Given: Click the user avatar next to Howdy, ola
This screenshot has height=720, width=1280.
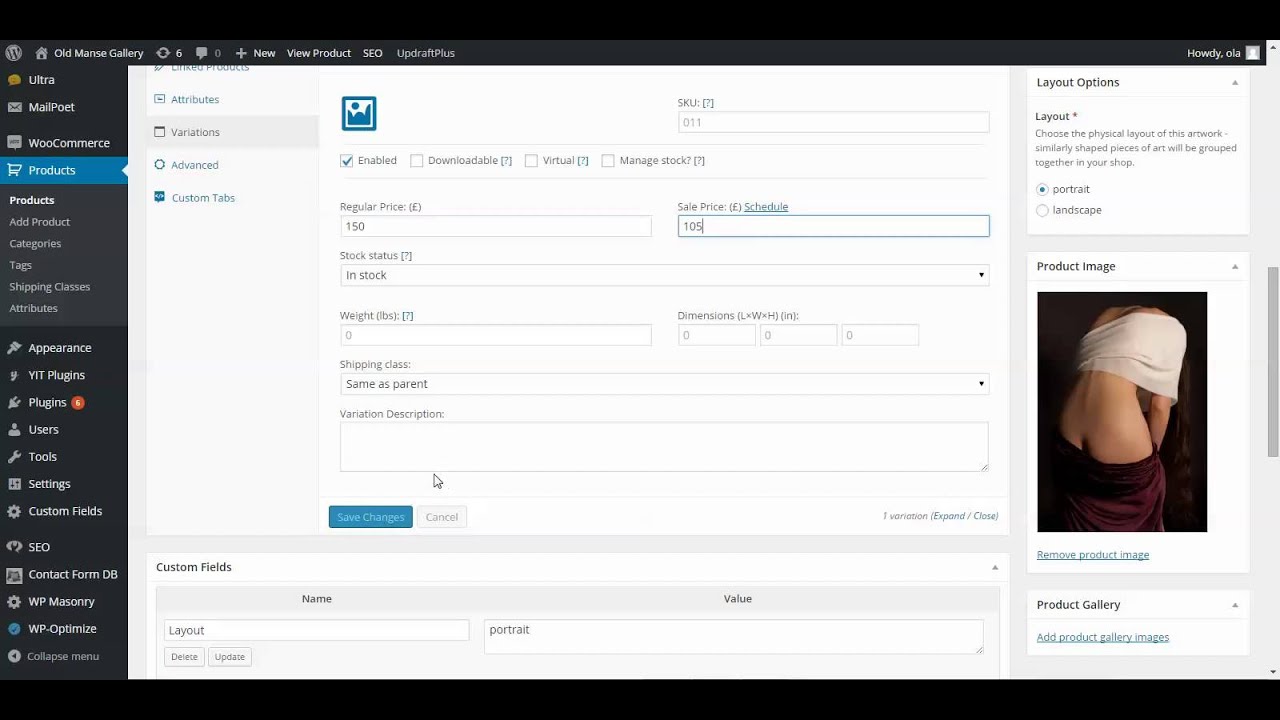Looking at the screenshot, I should pos(1252,53).
